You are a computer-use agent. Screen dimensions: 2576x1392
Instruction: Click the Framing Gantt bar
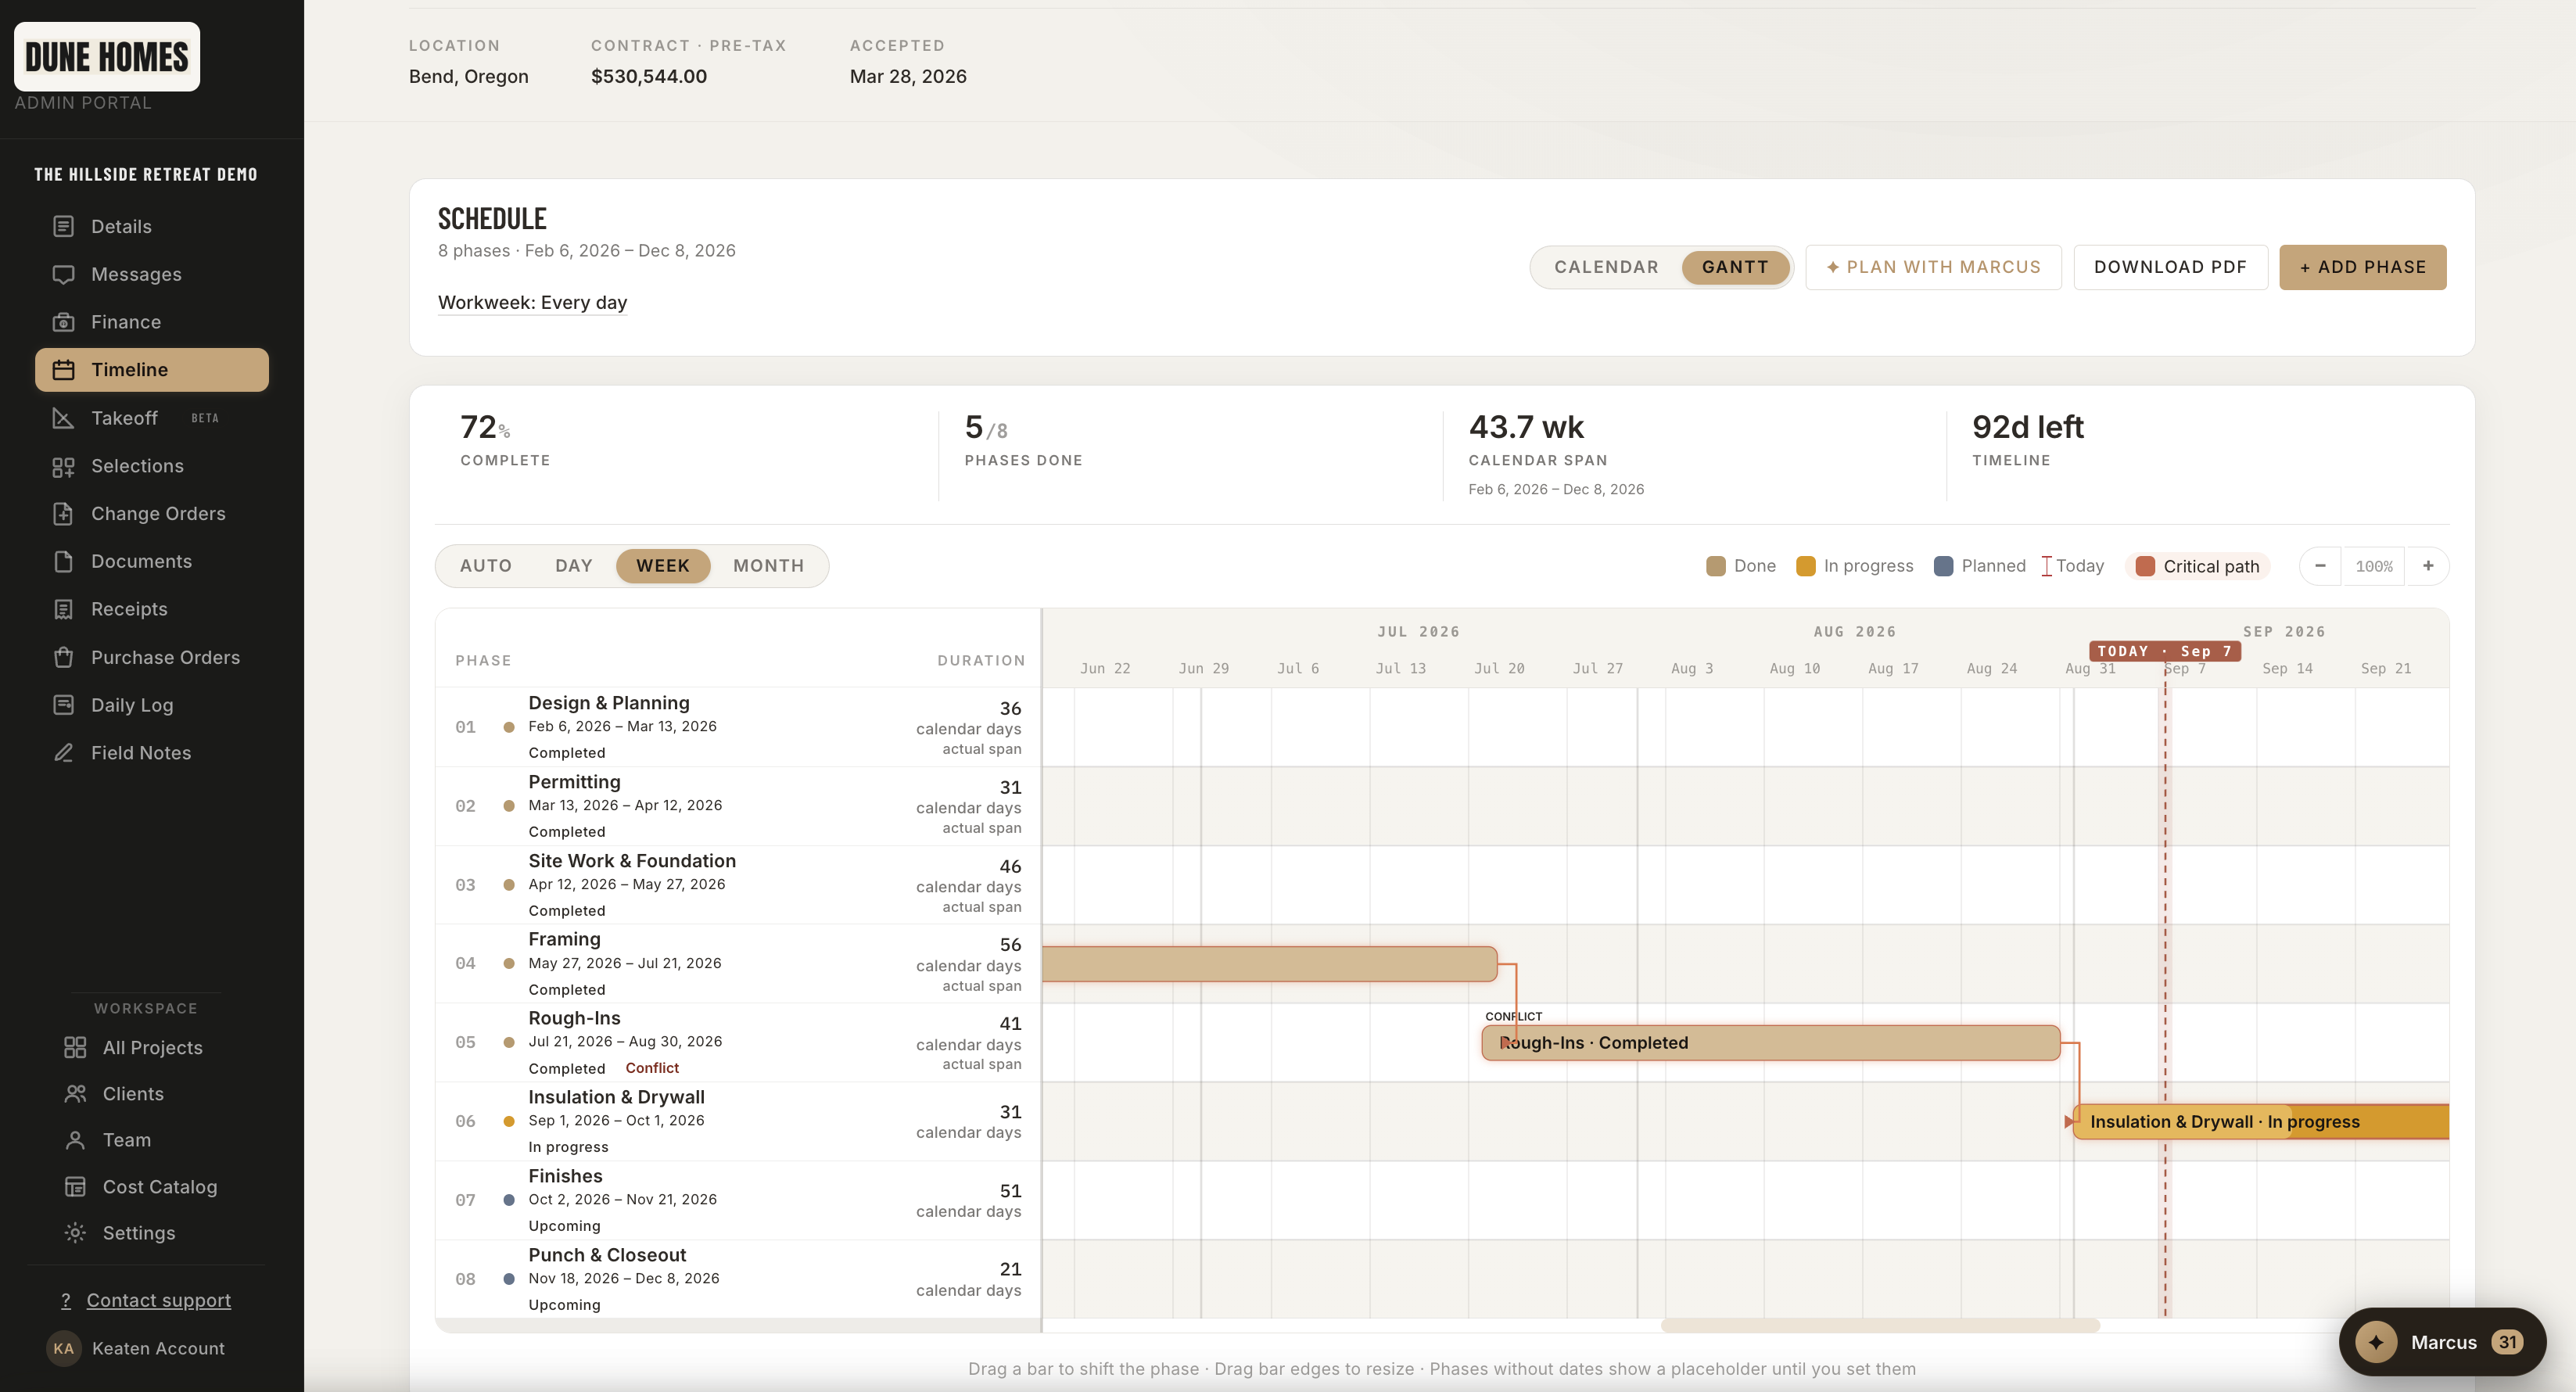coord(1269,963)
